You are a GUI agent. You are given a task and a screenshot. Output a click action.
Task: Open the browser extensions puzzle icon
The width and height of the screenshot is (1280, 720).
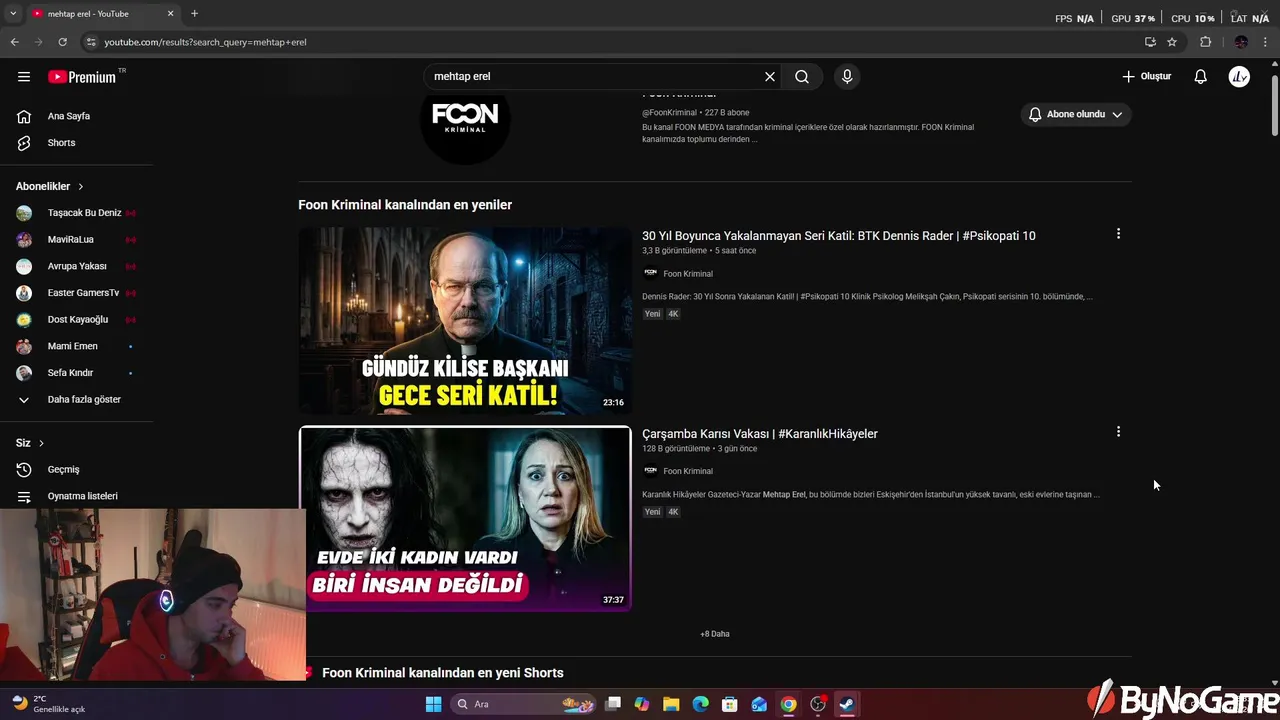point(1205,42)
